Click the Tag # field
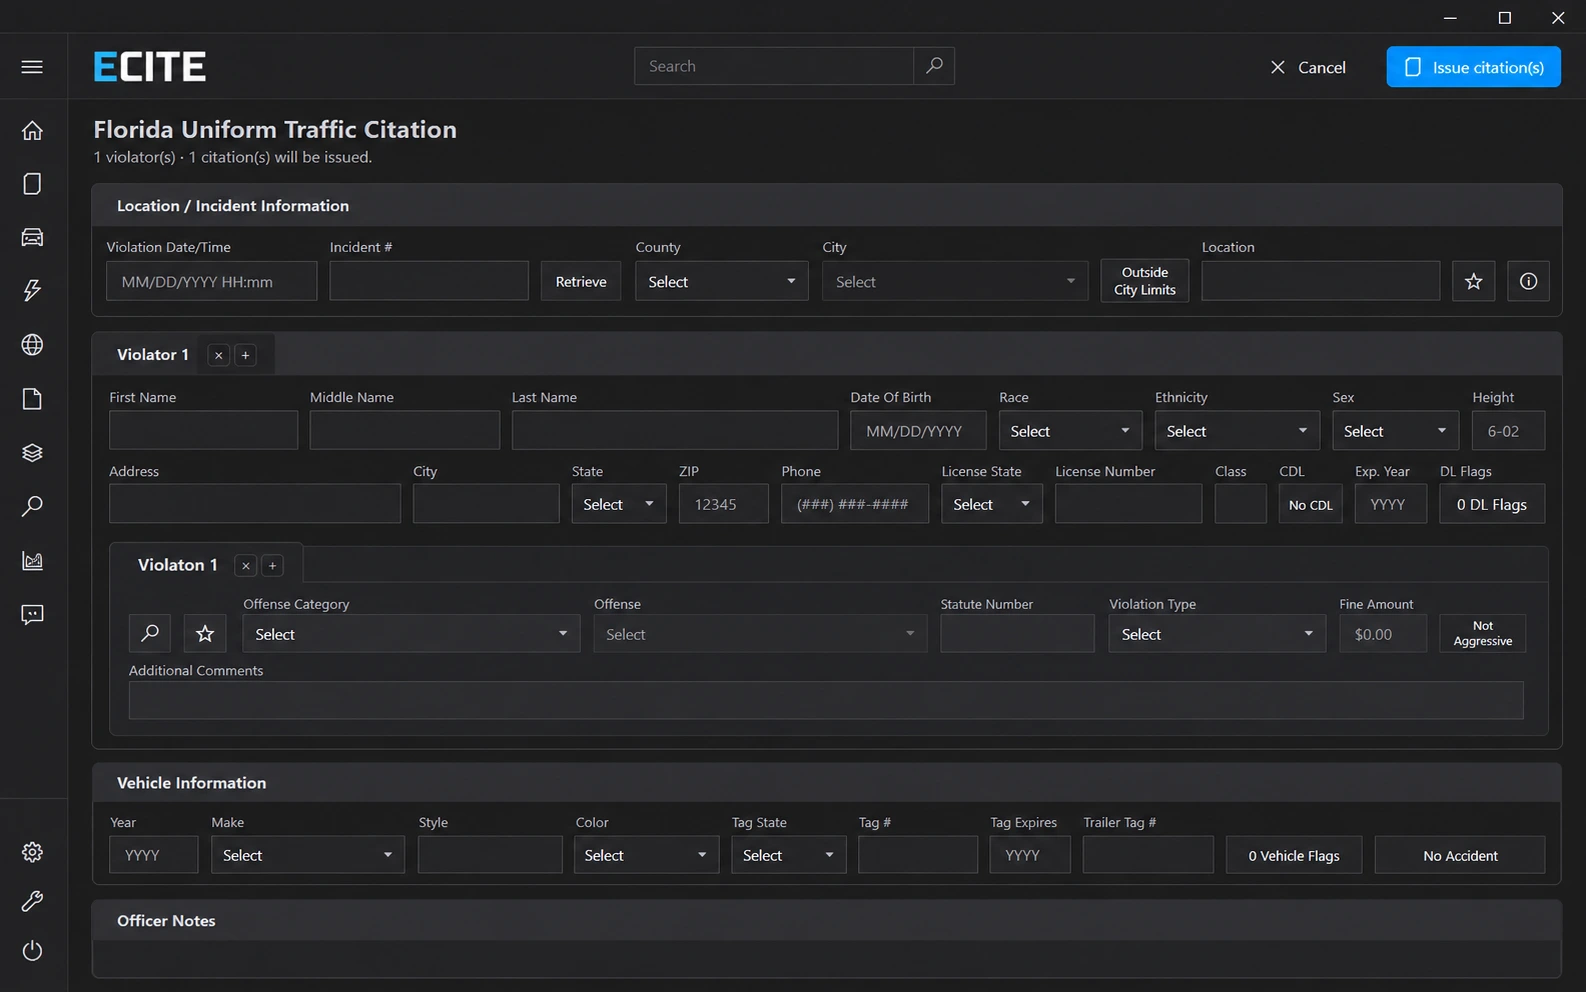1586x992 pixels. point(918,856)
